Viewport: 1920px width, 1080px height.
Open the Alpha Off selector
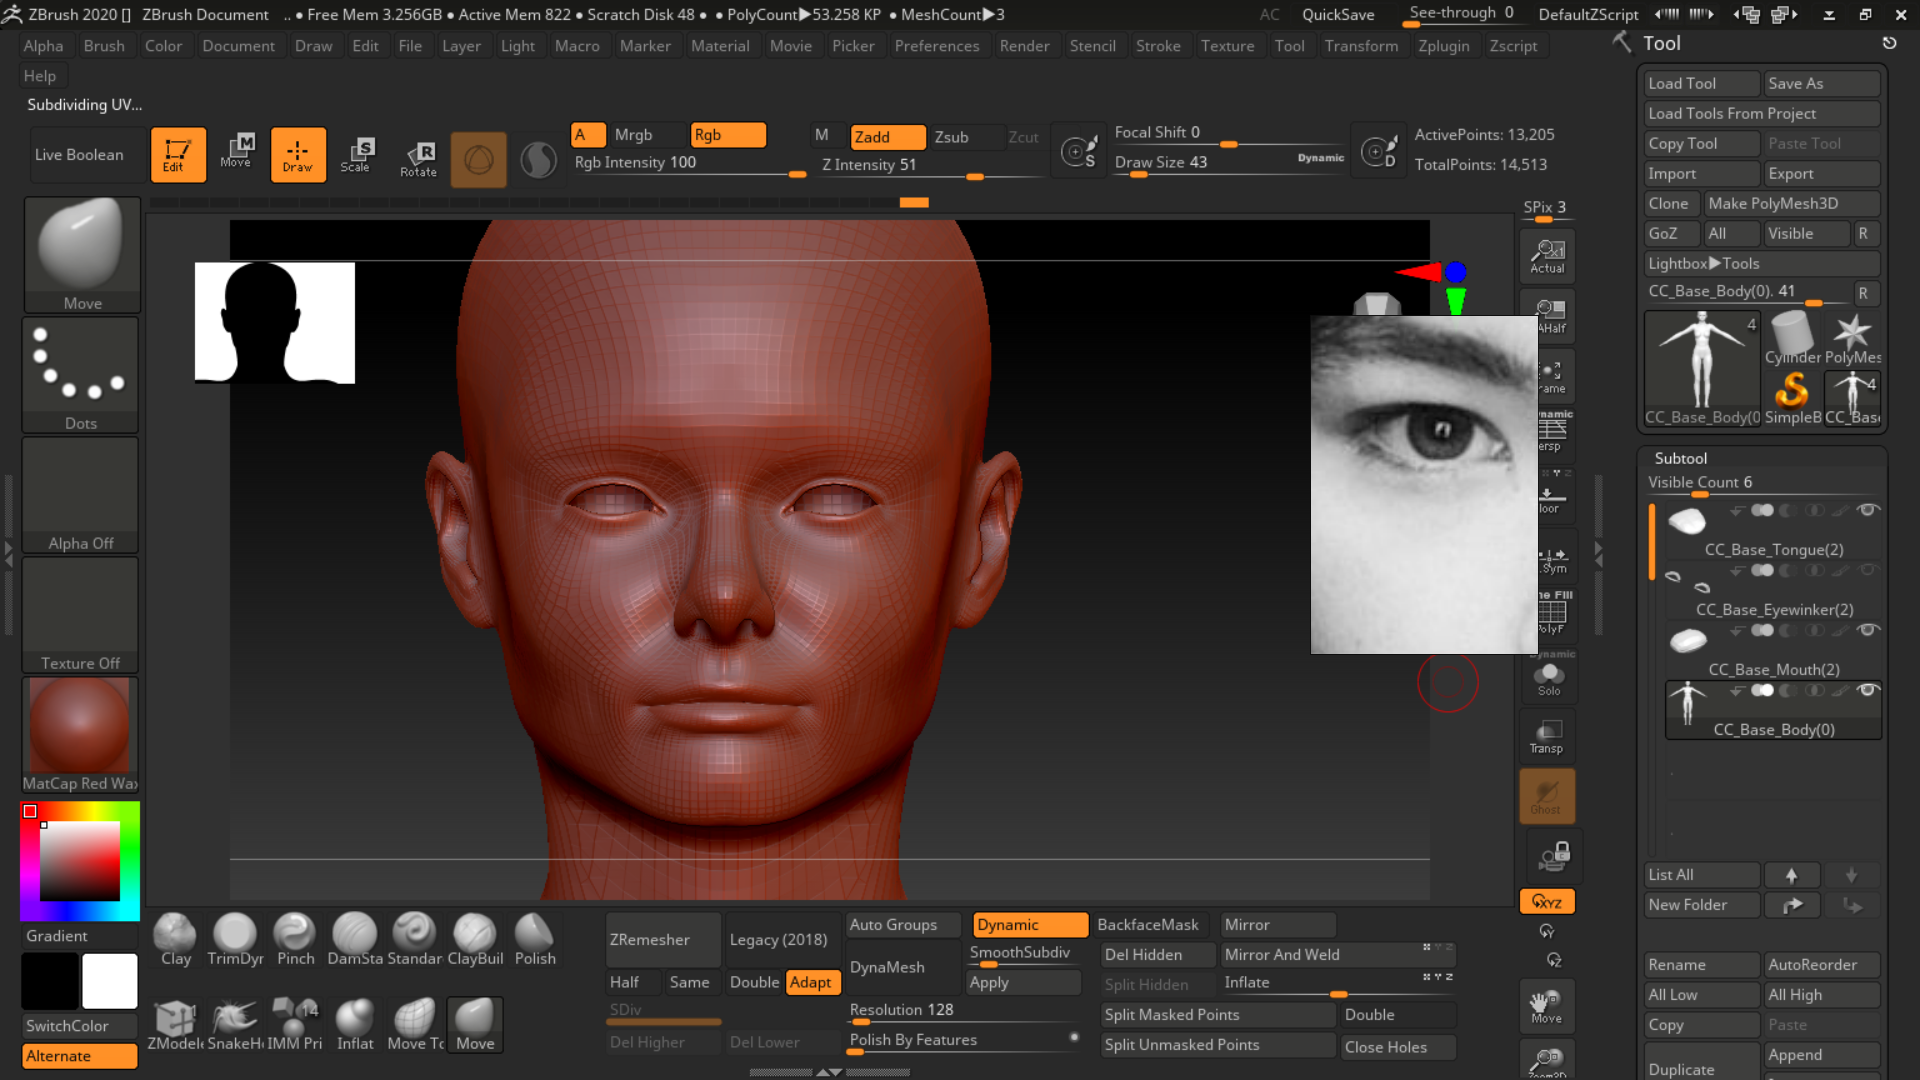point(80,495)
